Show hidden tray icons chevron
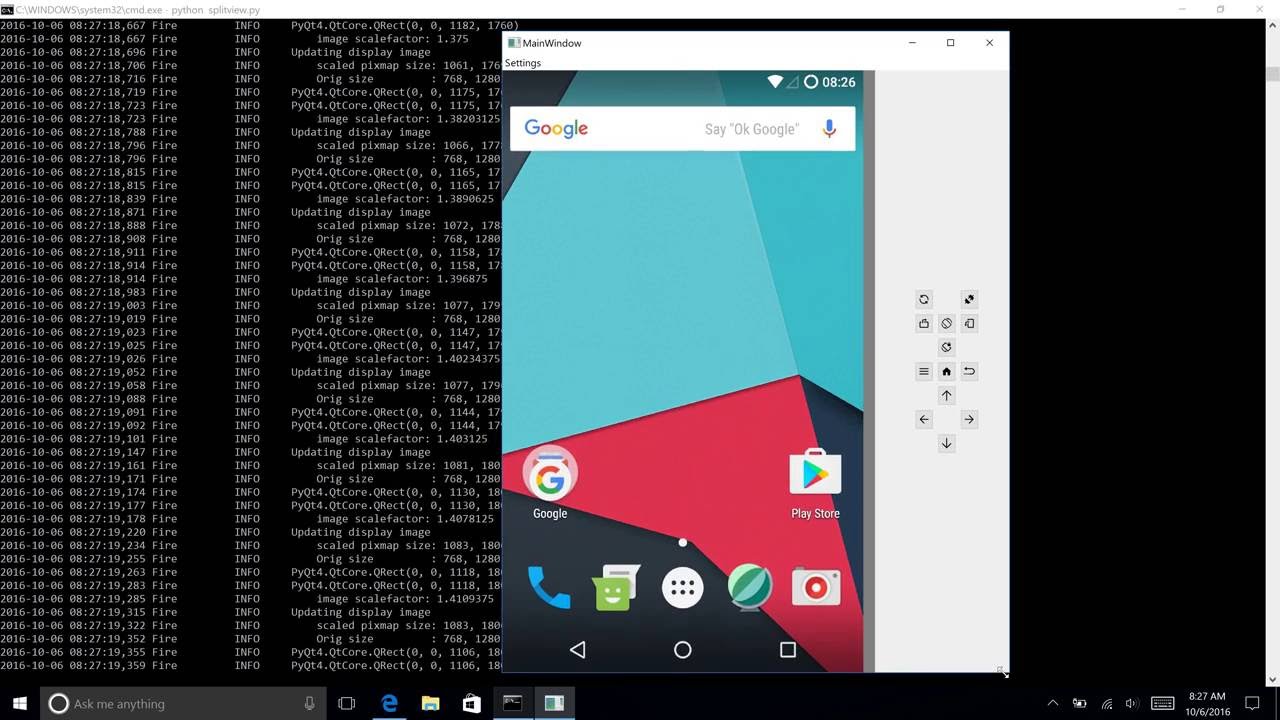This screenshot has height=720, width=1280. pos(1053,704)
